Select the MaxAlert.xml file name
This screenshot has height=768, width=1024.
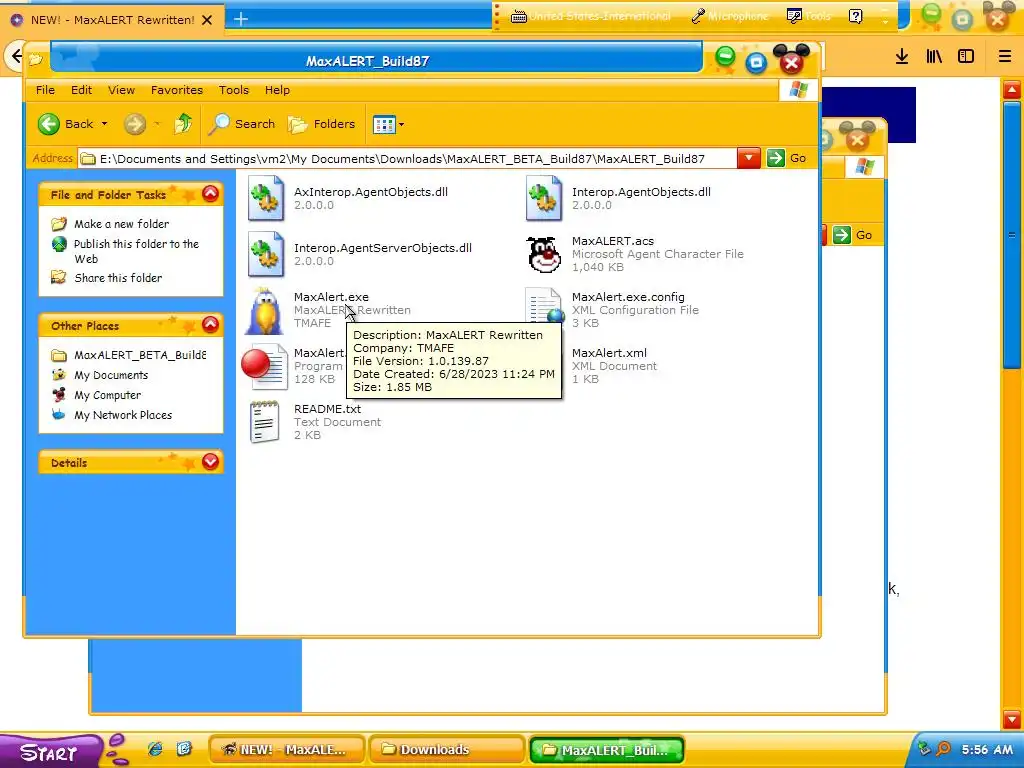609,353
